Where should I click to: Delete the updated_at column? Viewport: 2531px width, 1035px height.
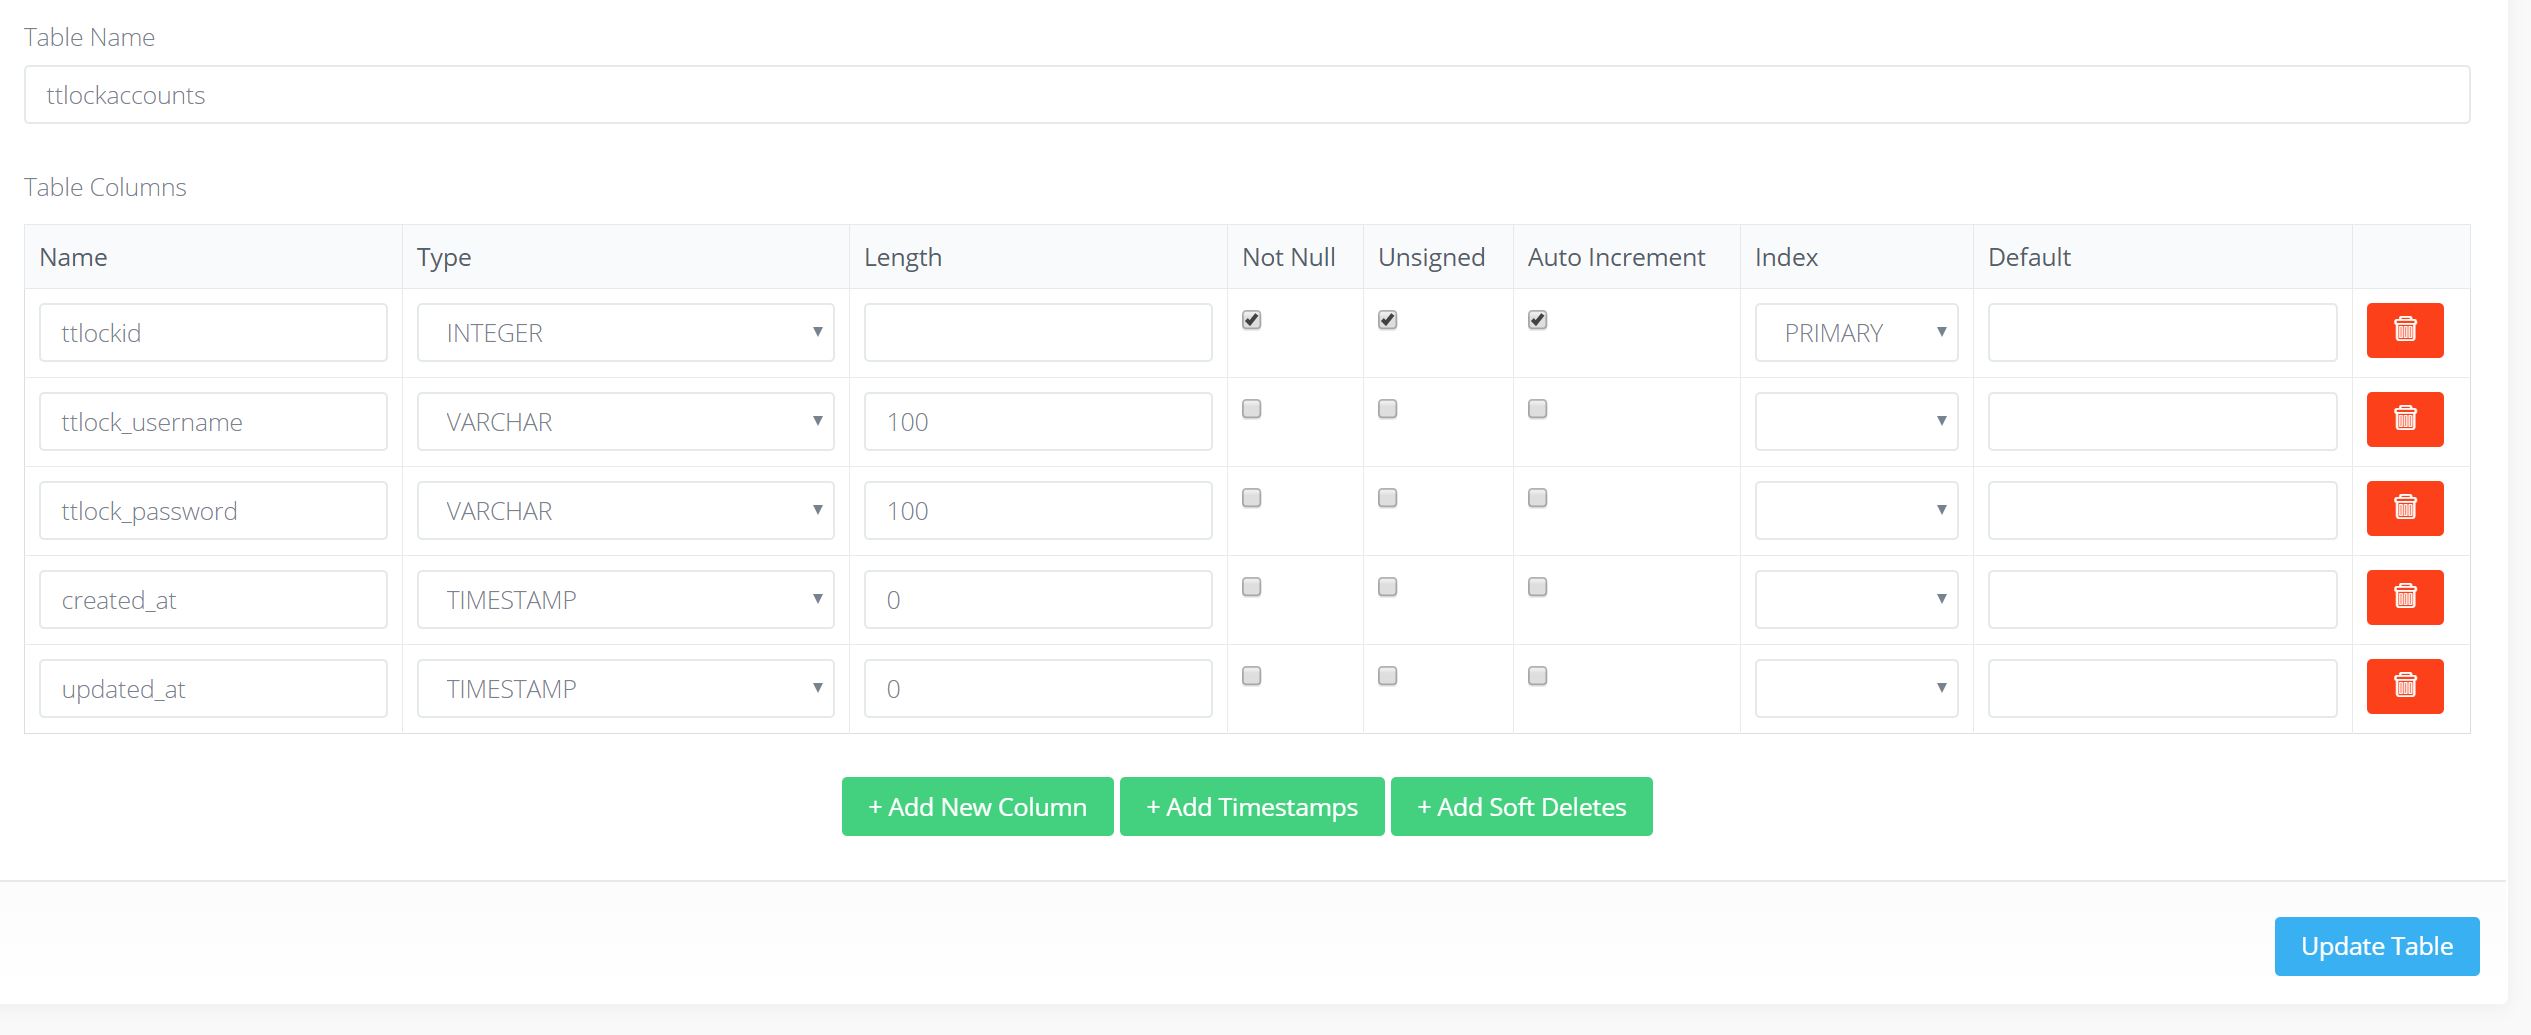2404,686
